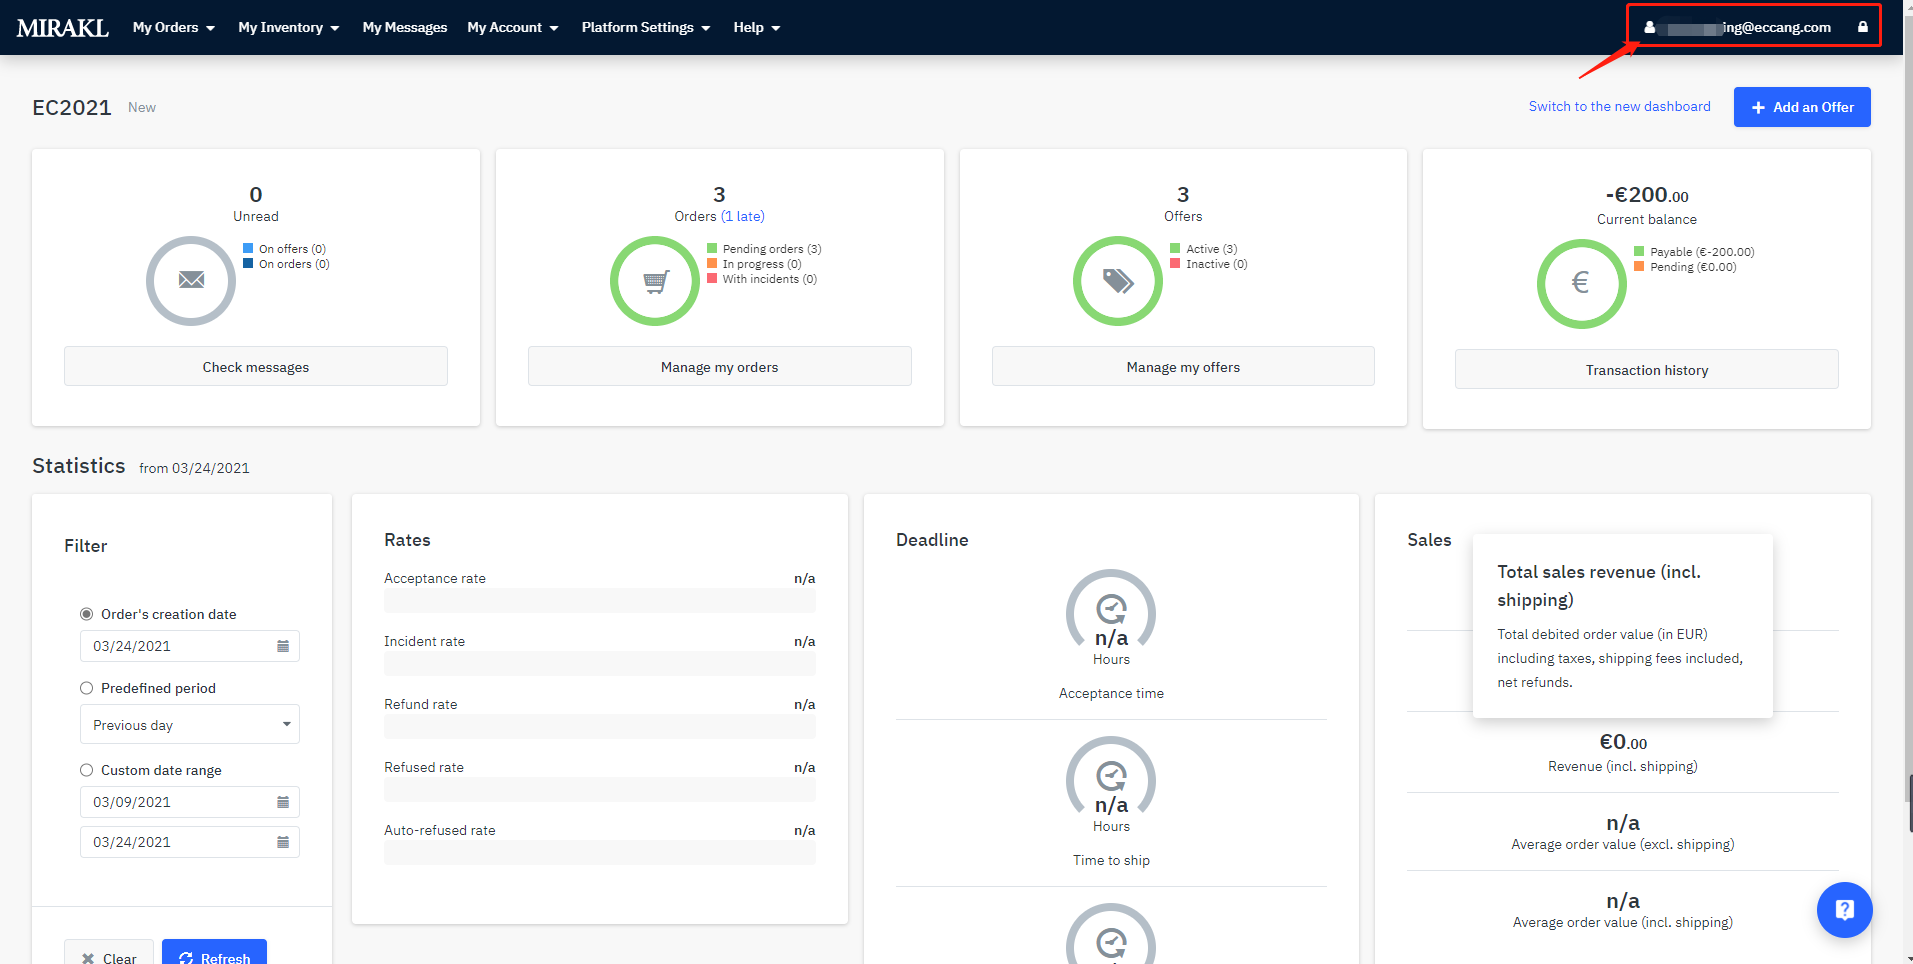Viewport: 1913px width, 964px height.
Task: Open calendar for custom range start date
Action: [283, 802]
